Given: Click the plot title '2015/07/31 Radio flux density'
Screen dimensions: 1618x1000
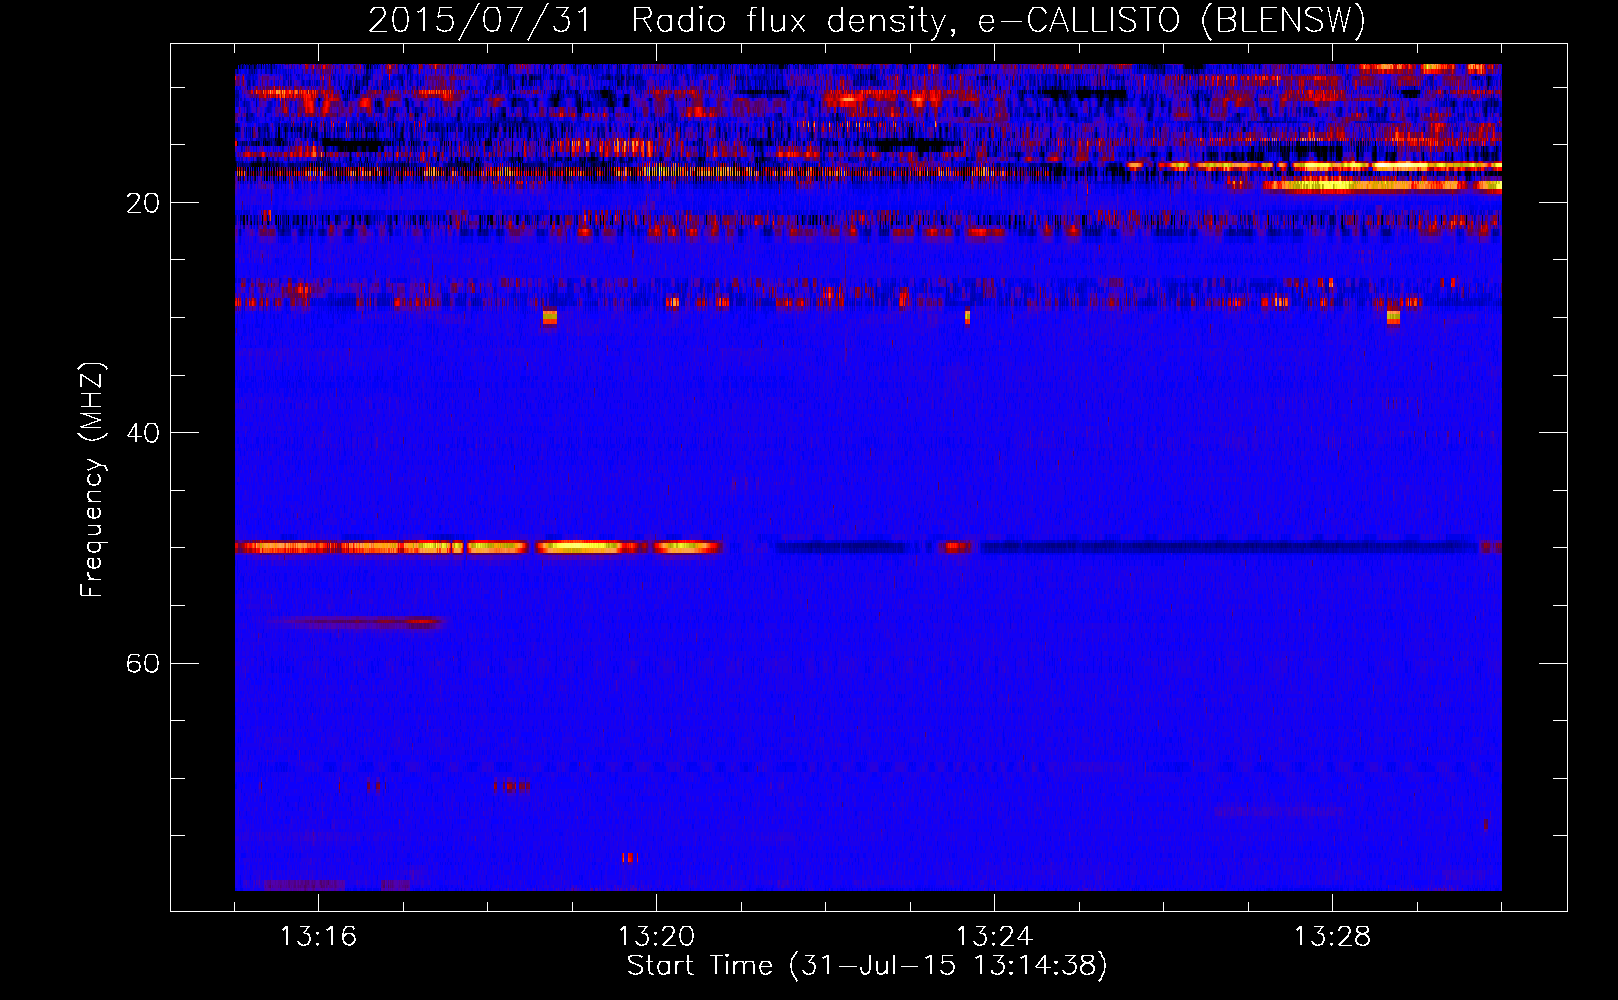Looking at the screenshot, I should tap(867, 20).
